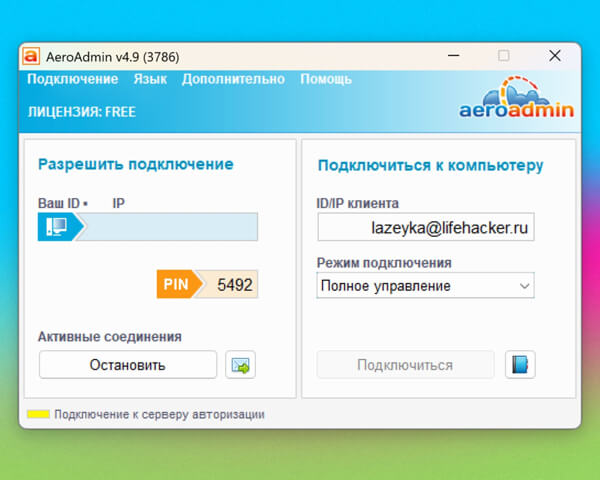Image resolution: width=600 pixels, height=480 pixels.
Task: Click the Разрешить подключение heading
Action: point(136,164)
